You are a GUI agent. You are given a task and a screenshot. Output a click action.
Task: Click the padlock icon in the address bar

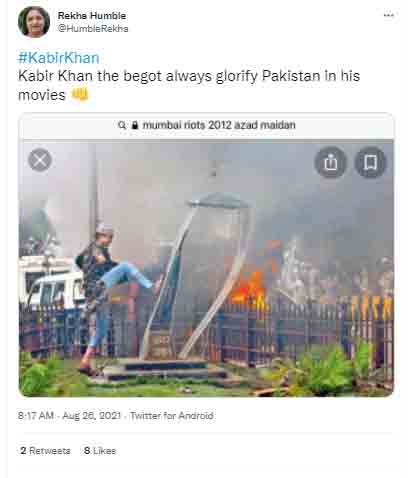click(135, 125)
